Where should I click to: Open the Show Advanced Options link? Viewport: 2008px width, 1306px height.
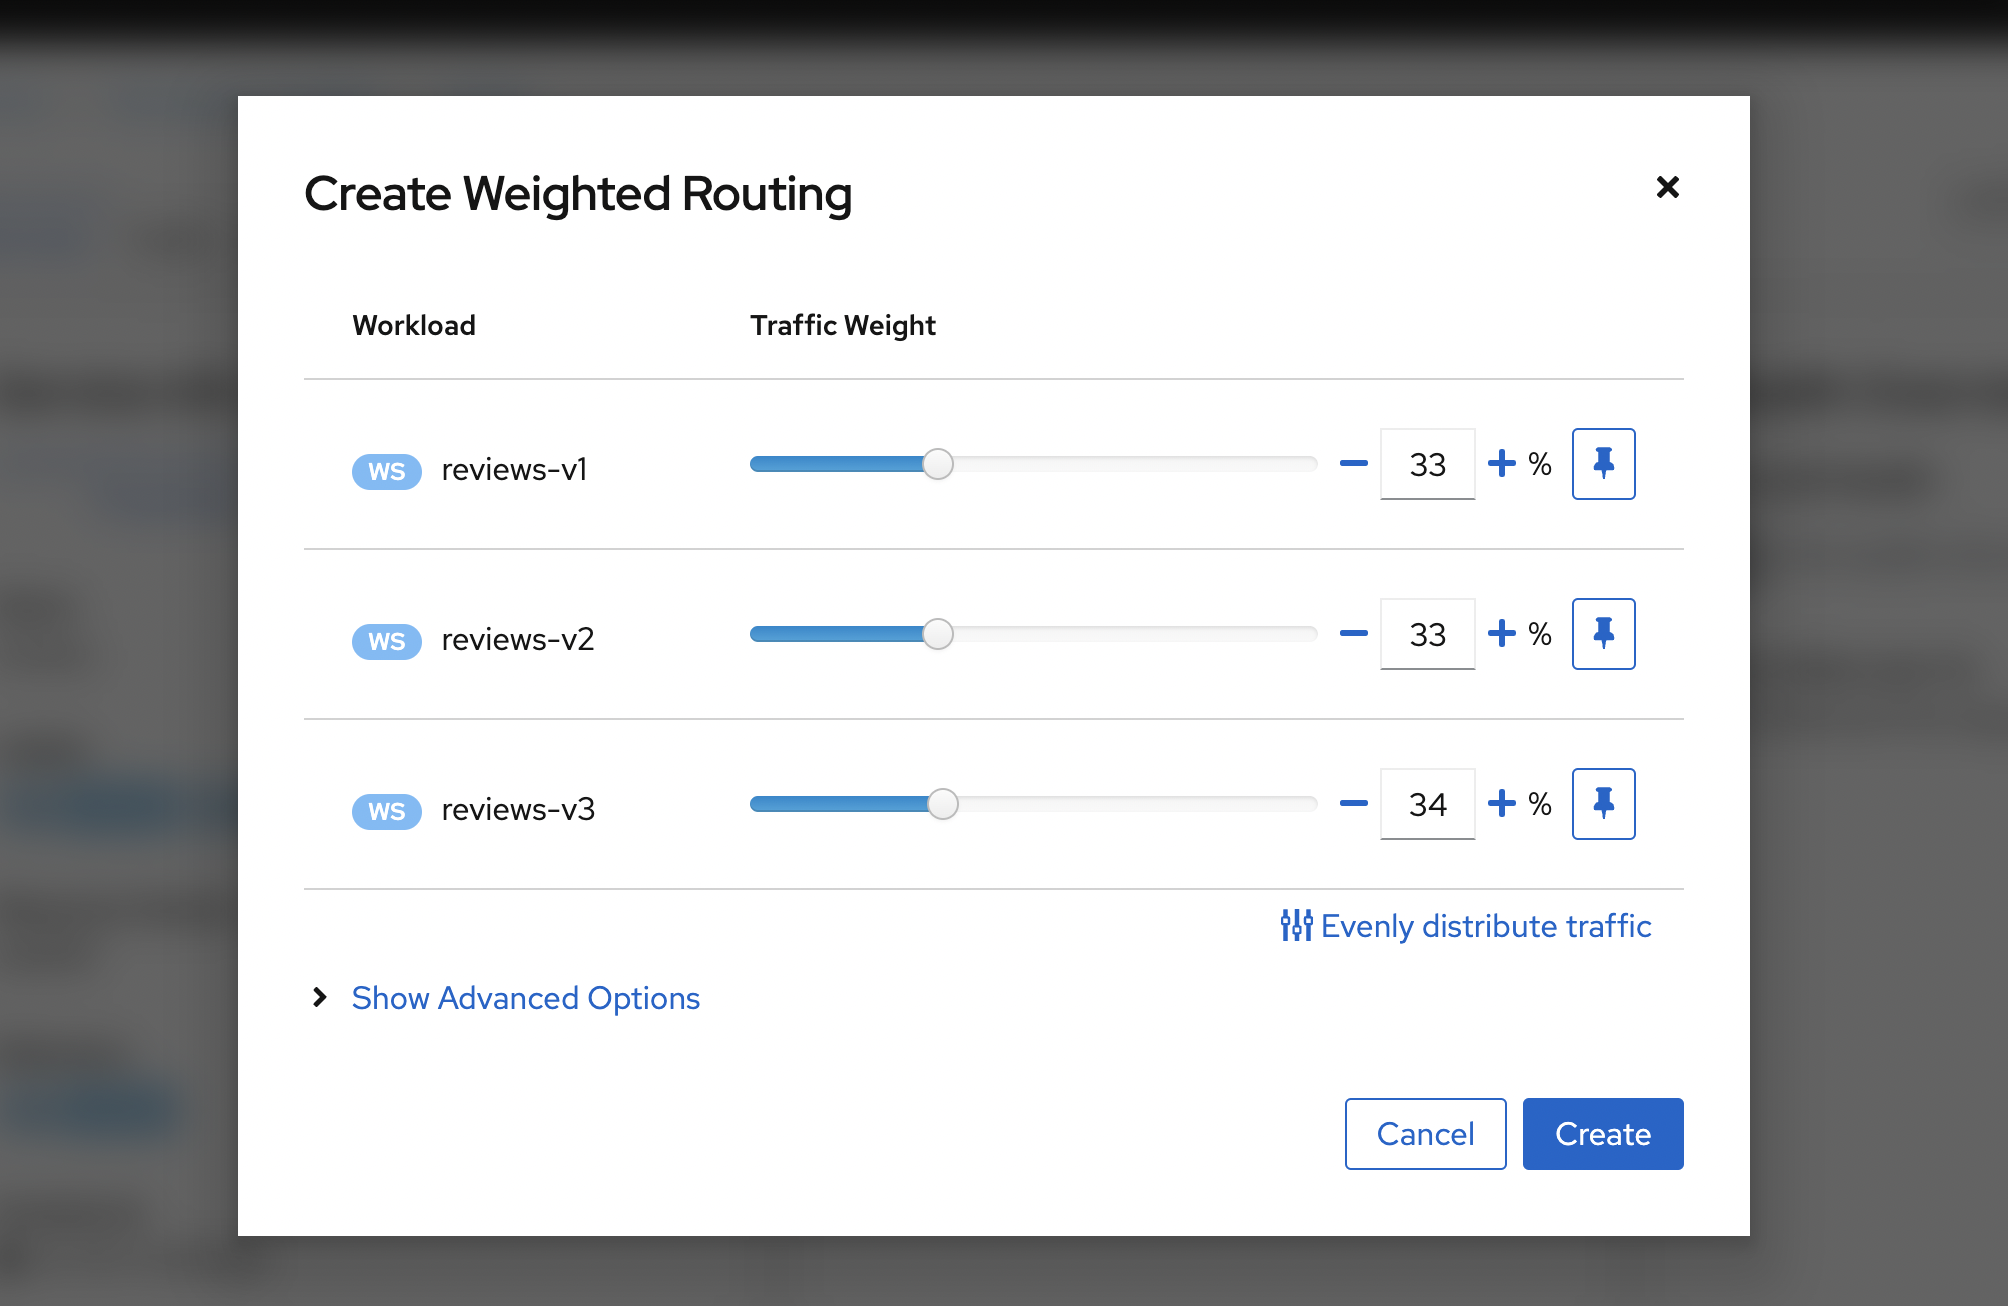525,998
